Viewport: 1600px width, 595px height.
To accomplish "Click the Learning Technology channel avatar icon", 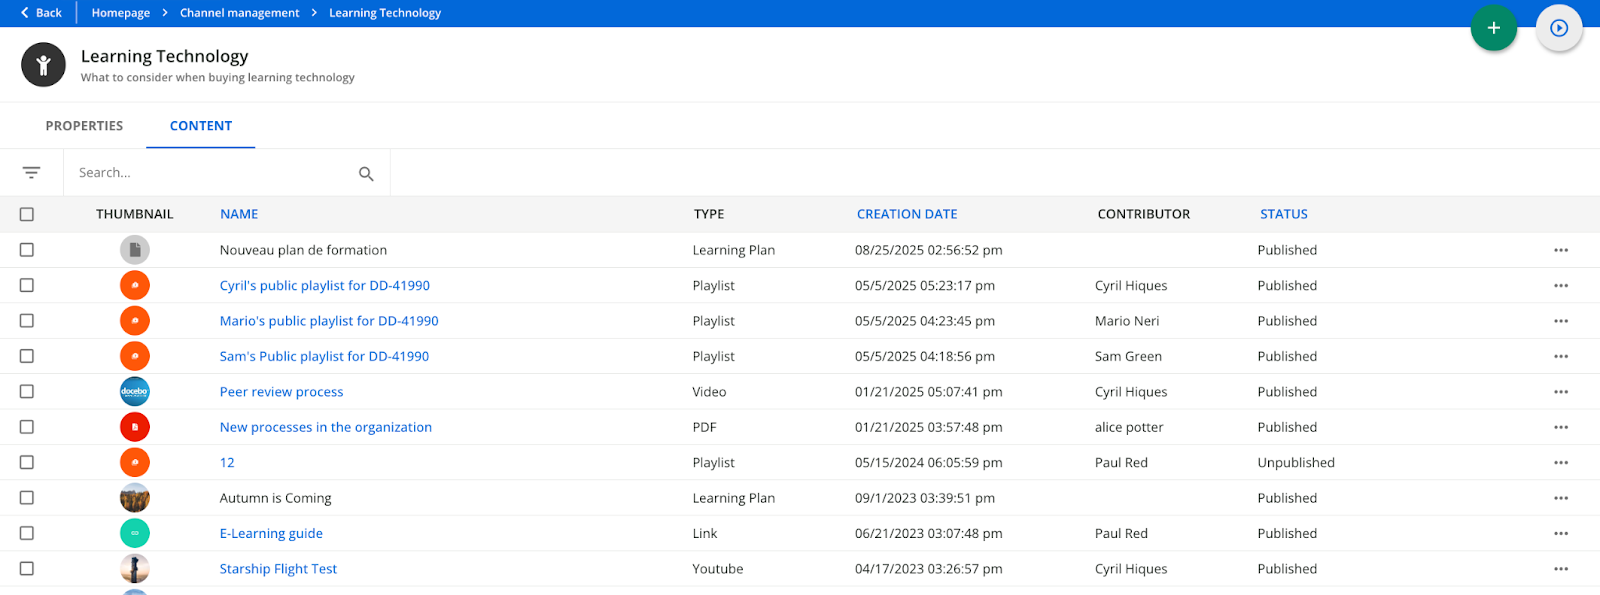I will click(43, 65).
